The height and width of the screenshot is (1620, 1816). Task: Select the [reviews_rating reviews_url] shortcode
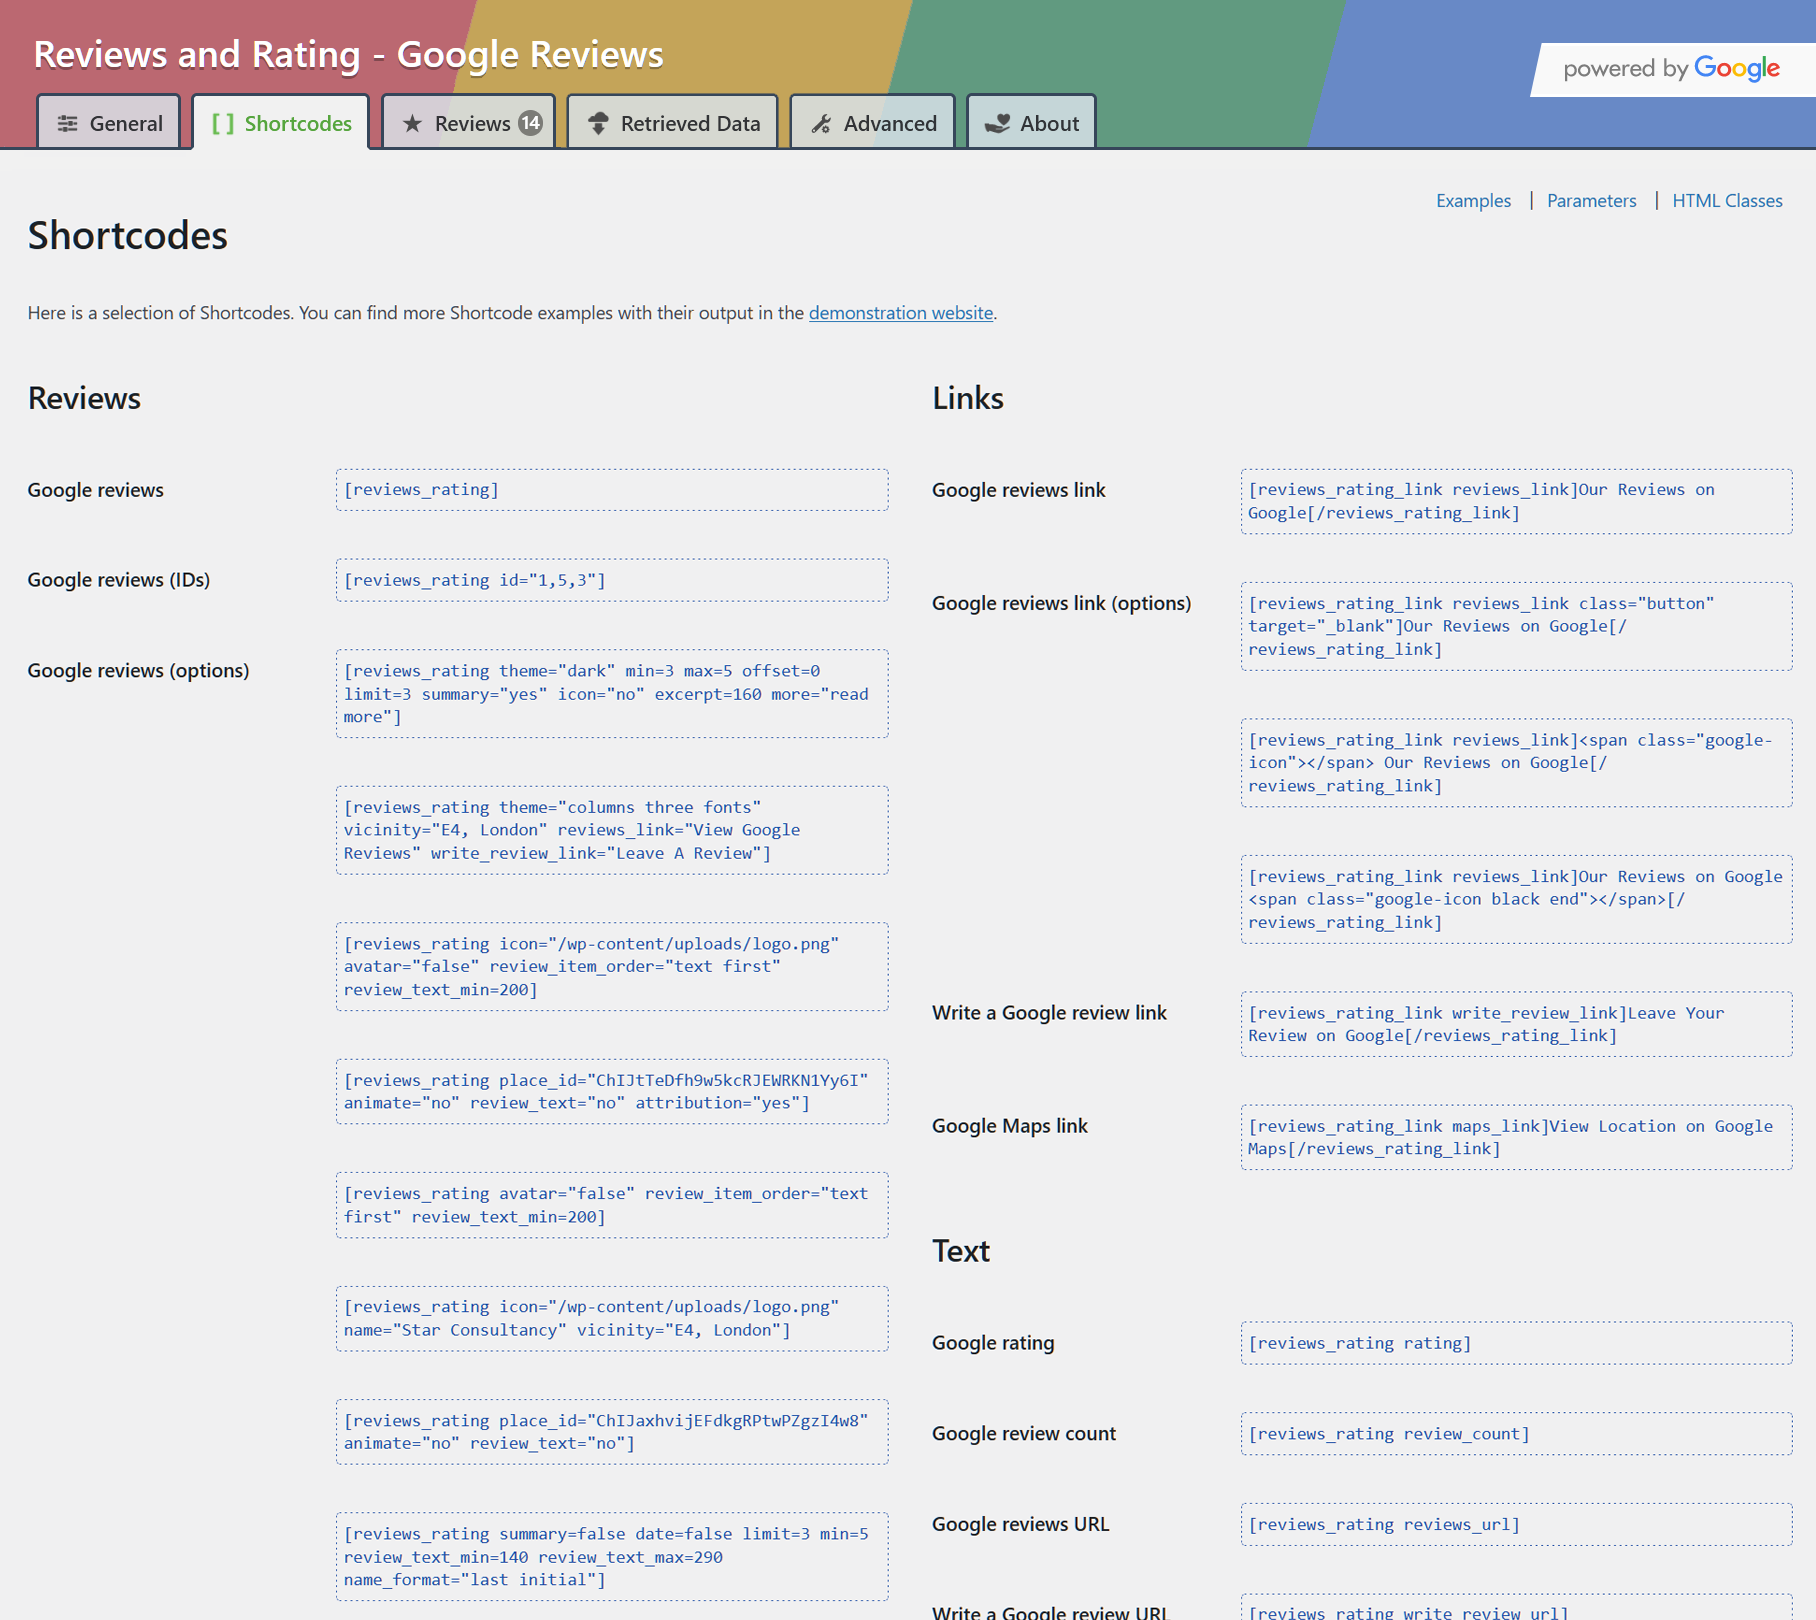[1516, 1524]
